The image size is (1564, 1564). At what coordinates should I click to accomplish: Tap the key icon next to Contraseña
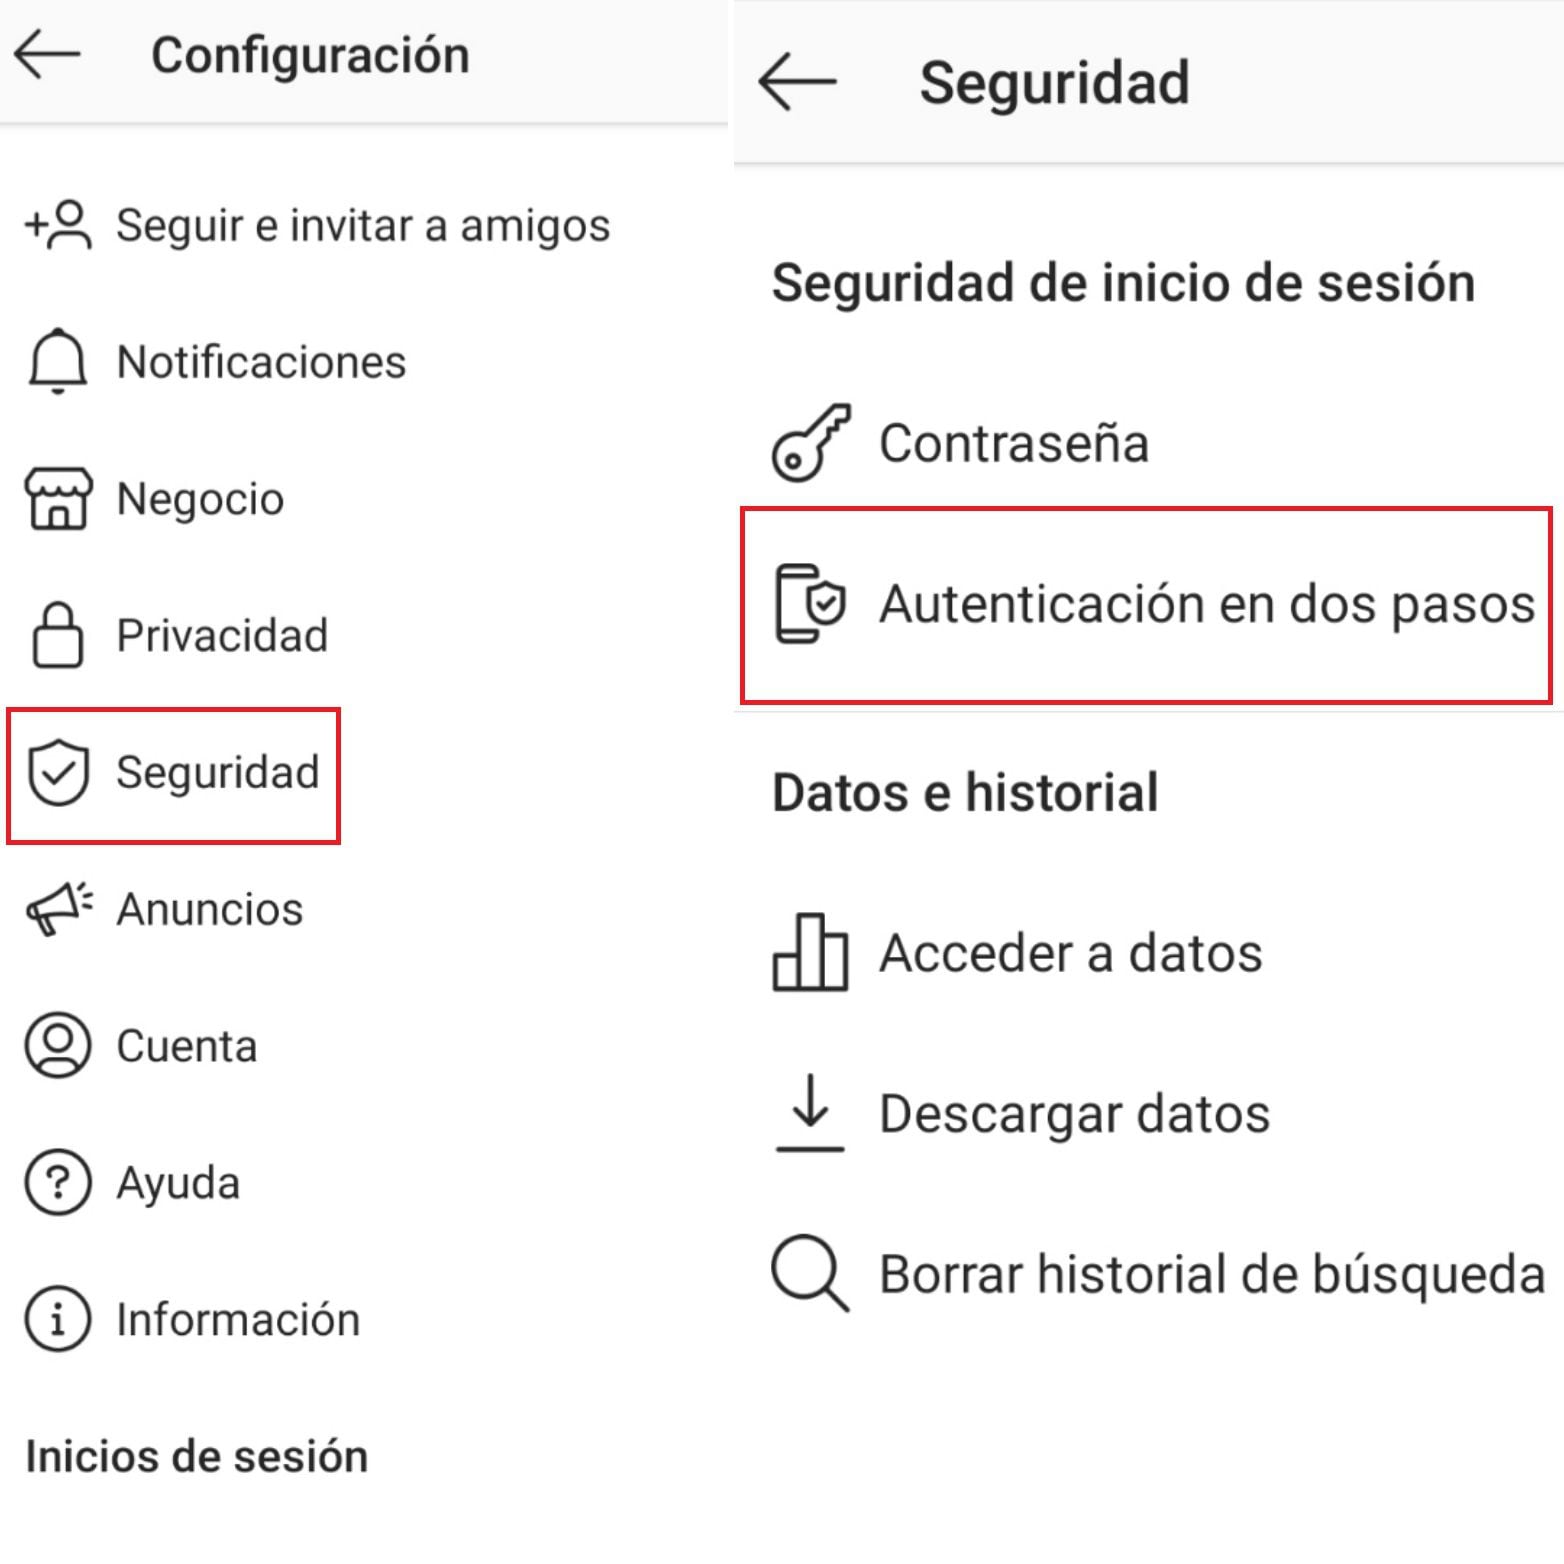[810, 443]
